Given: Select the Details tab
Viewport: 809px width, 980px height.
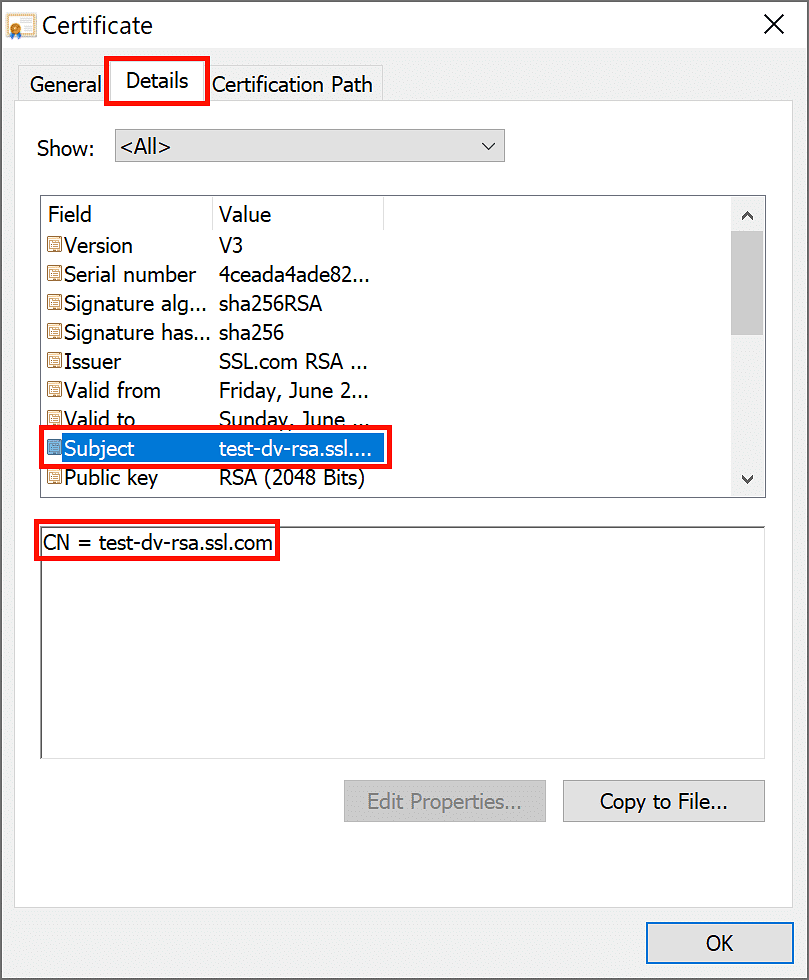Looking at the screenshot, I should pyautogui.click(x=156, y=84).
